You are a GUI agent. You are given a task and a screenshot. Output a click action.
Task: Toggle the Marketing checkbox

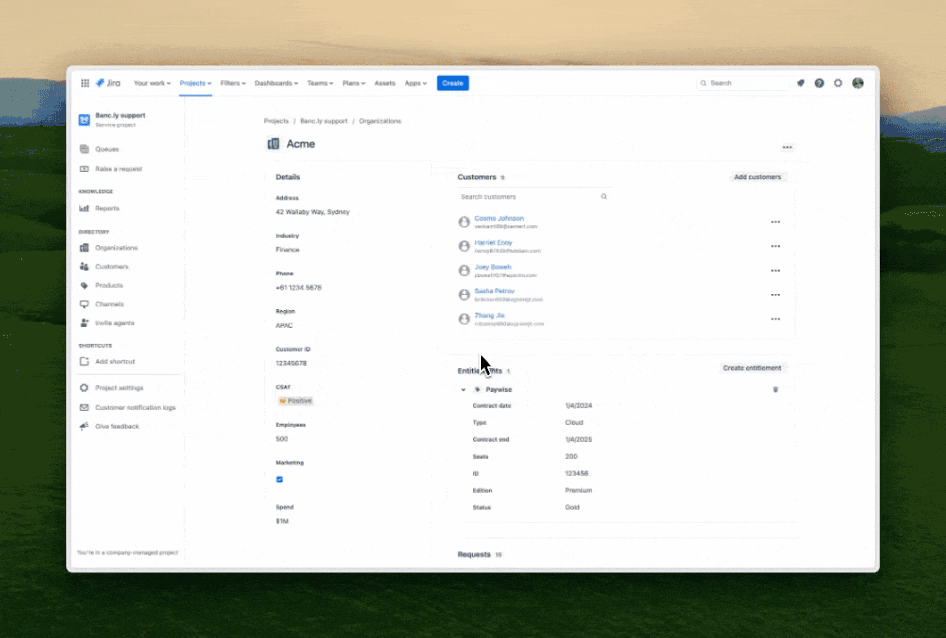[279, 479]
